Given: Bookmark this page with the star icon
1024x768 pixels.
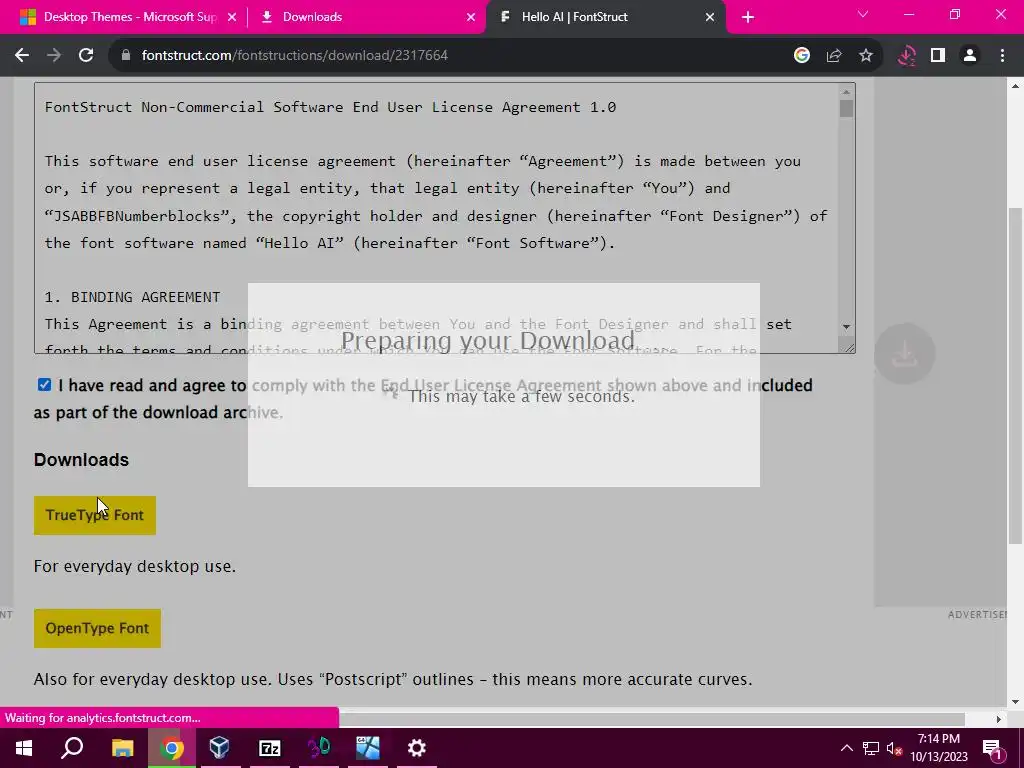Looking at the screenshot, I should (866, 56).
